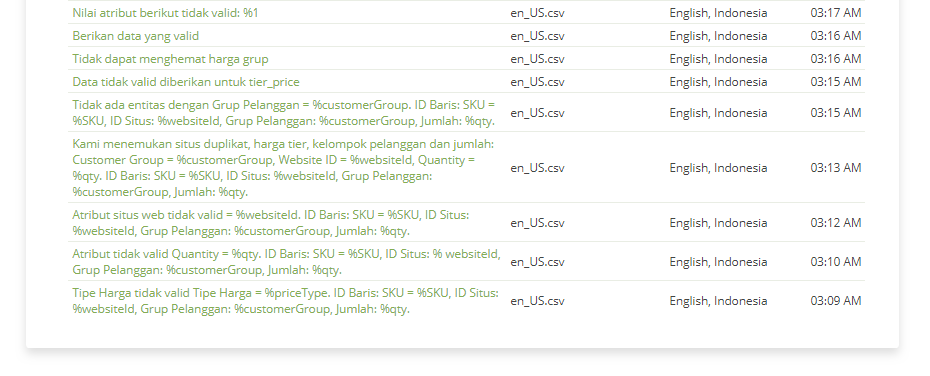This screenshot has width=930, height=376.
Task: Open translation 'Tidak dapat menghemat harga grup'
Action: [170, 59]
